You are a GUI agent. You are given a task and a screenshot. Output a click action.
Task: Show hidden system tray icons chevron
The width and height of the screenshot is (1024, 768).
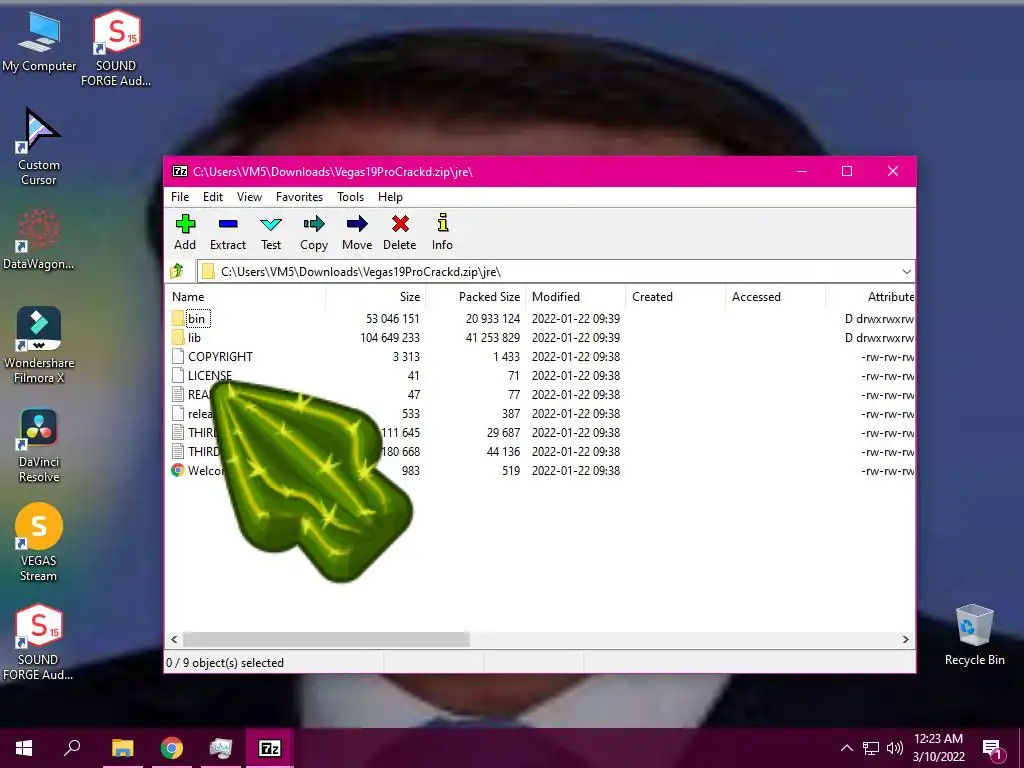pos(846,748)
